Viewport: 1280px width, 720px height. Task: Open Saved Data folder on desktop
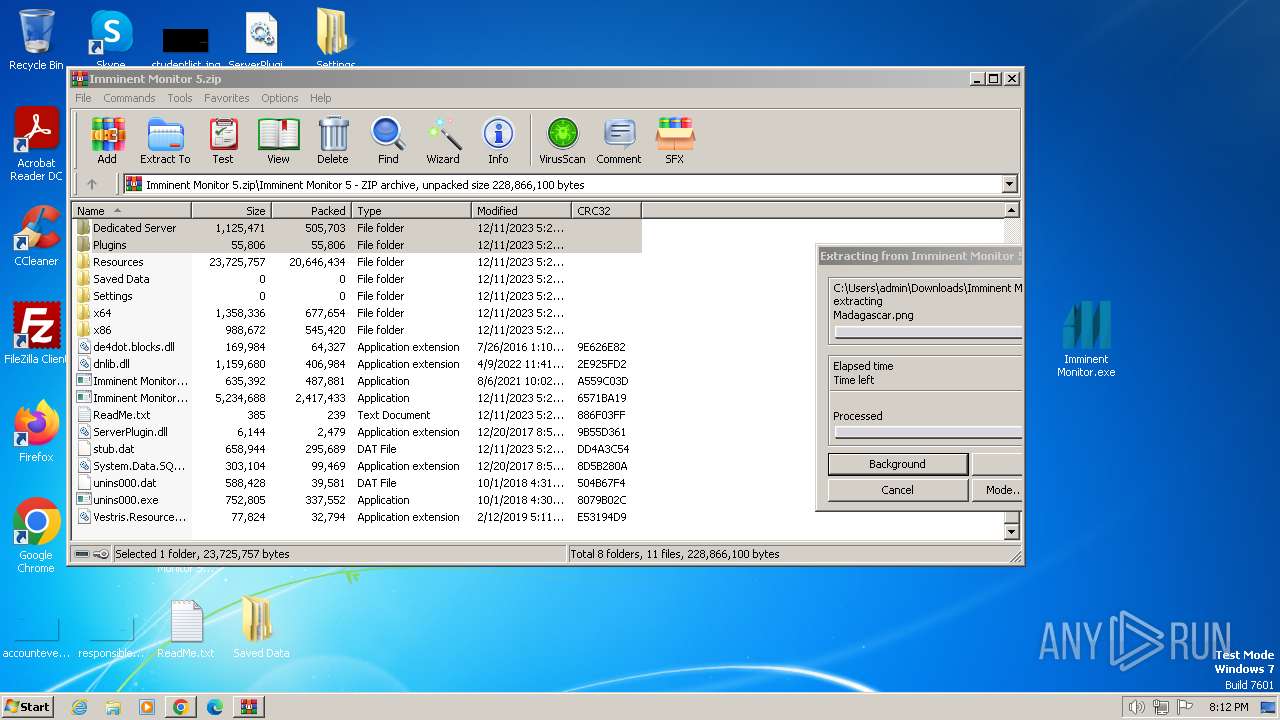coord(261,628)
